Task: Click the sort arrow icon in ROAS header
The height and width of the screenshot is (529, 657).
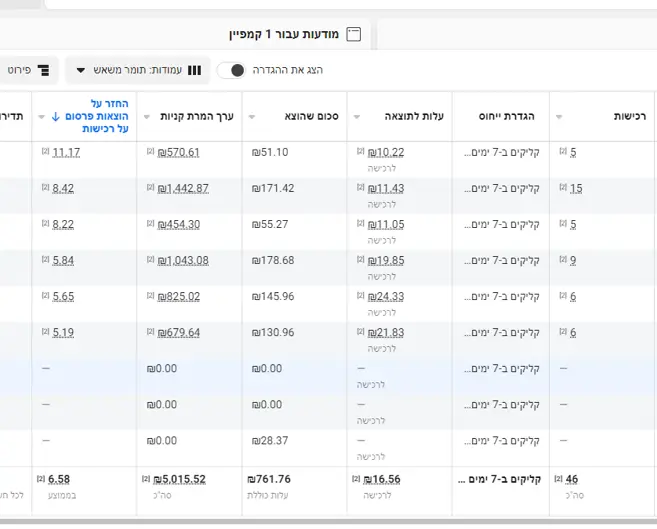Action: click(x=56, y=116)
